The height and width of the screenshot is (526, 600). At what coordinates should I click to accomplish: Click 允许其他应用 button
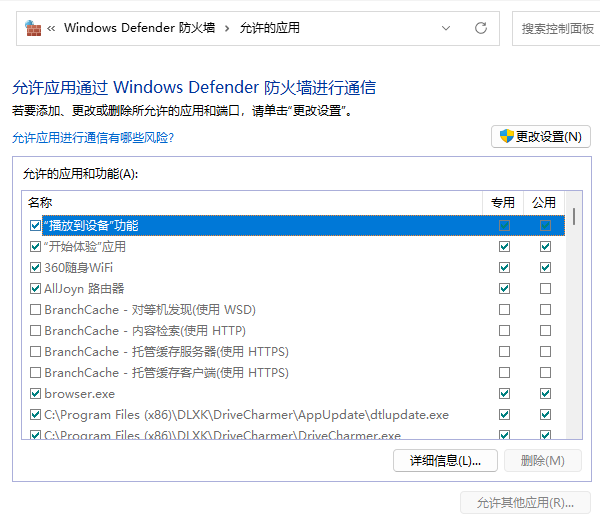pyautogui.click(x=525, y=502)
